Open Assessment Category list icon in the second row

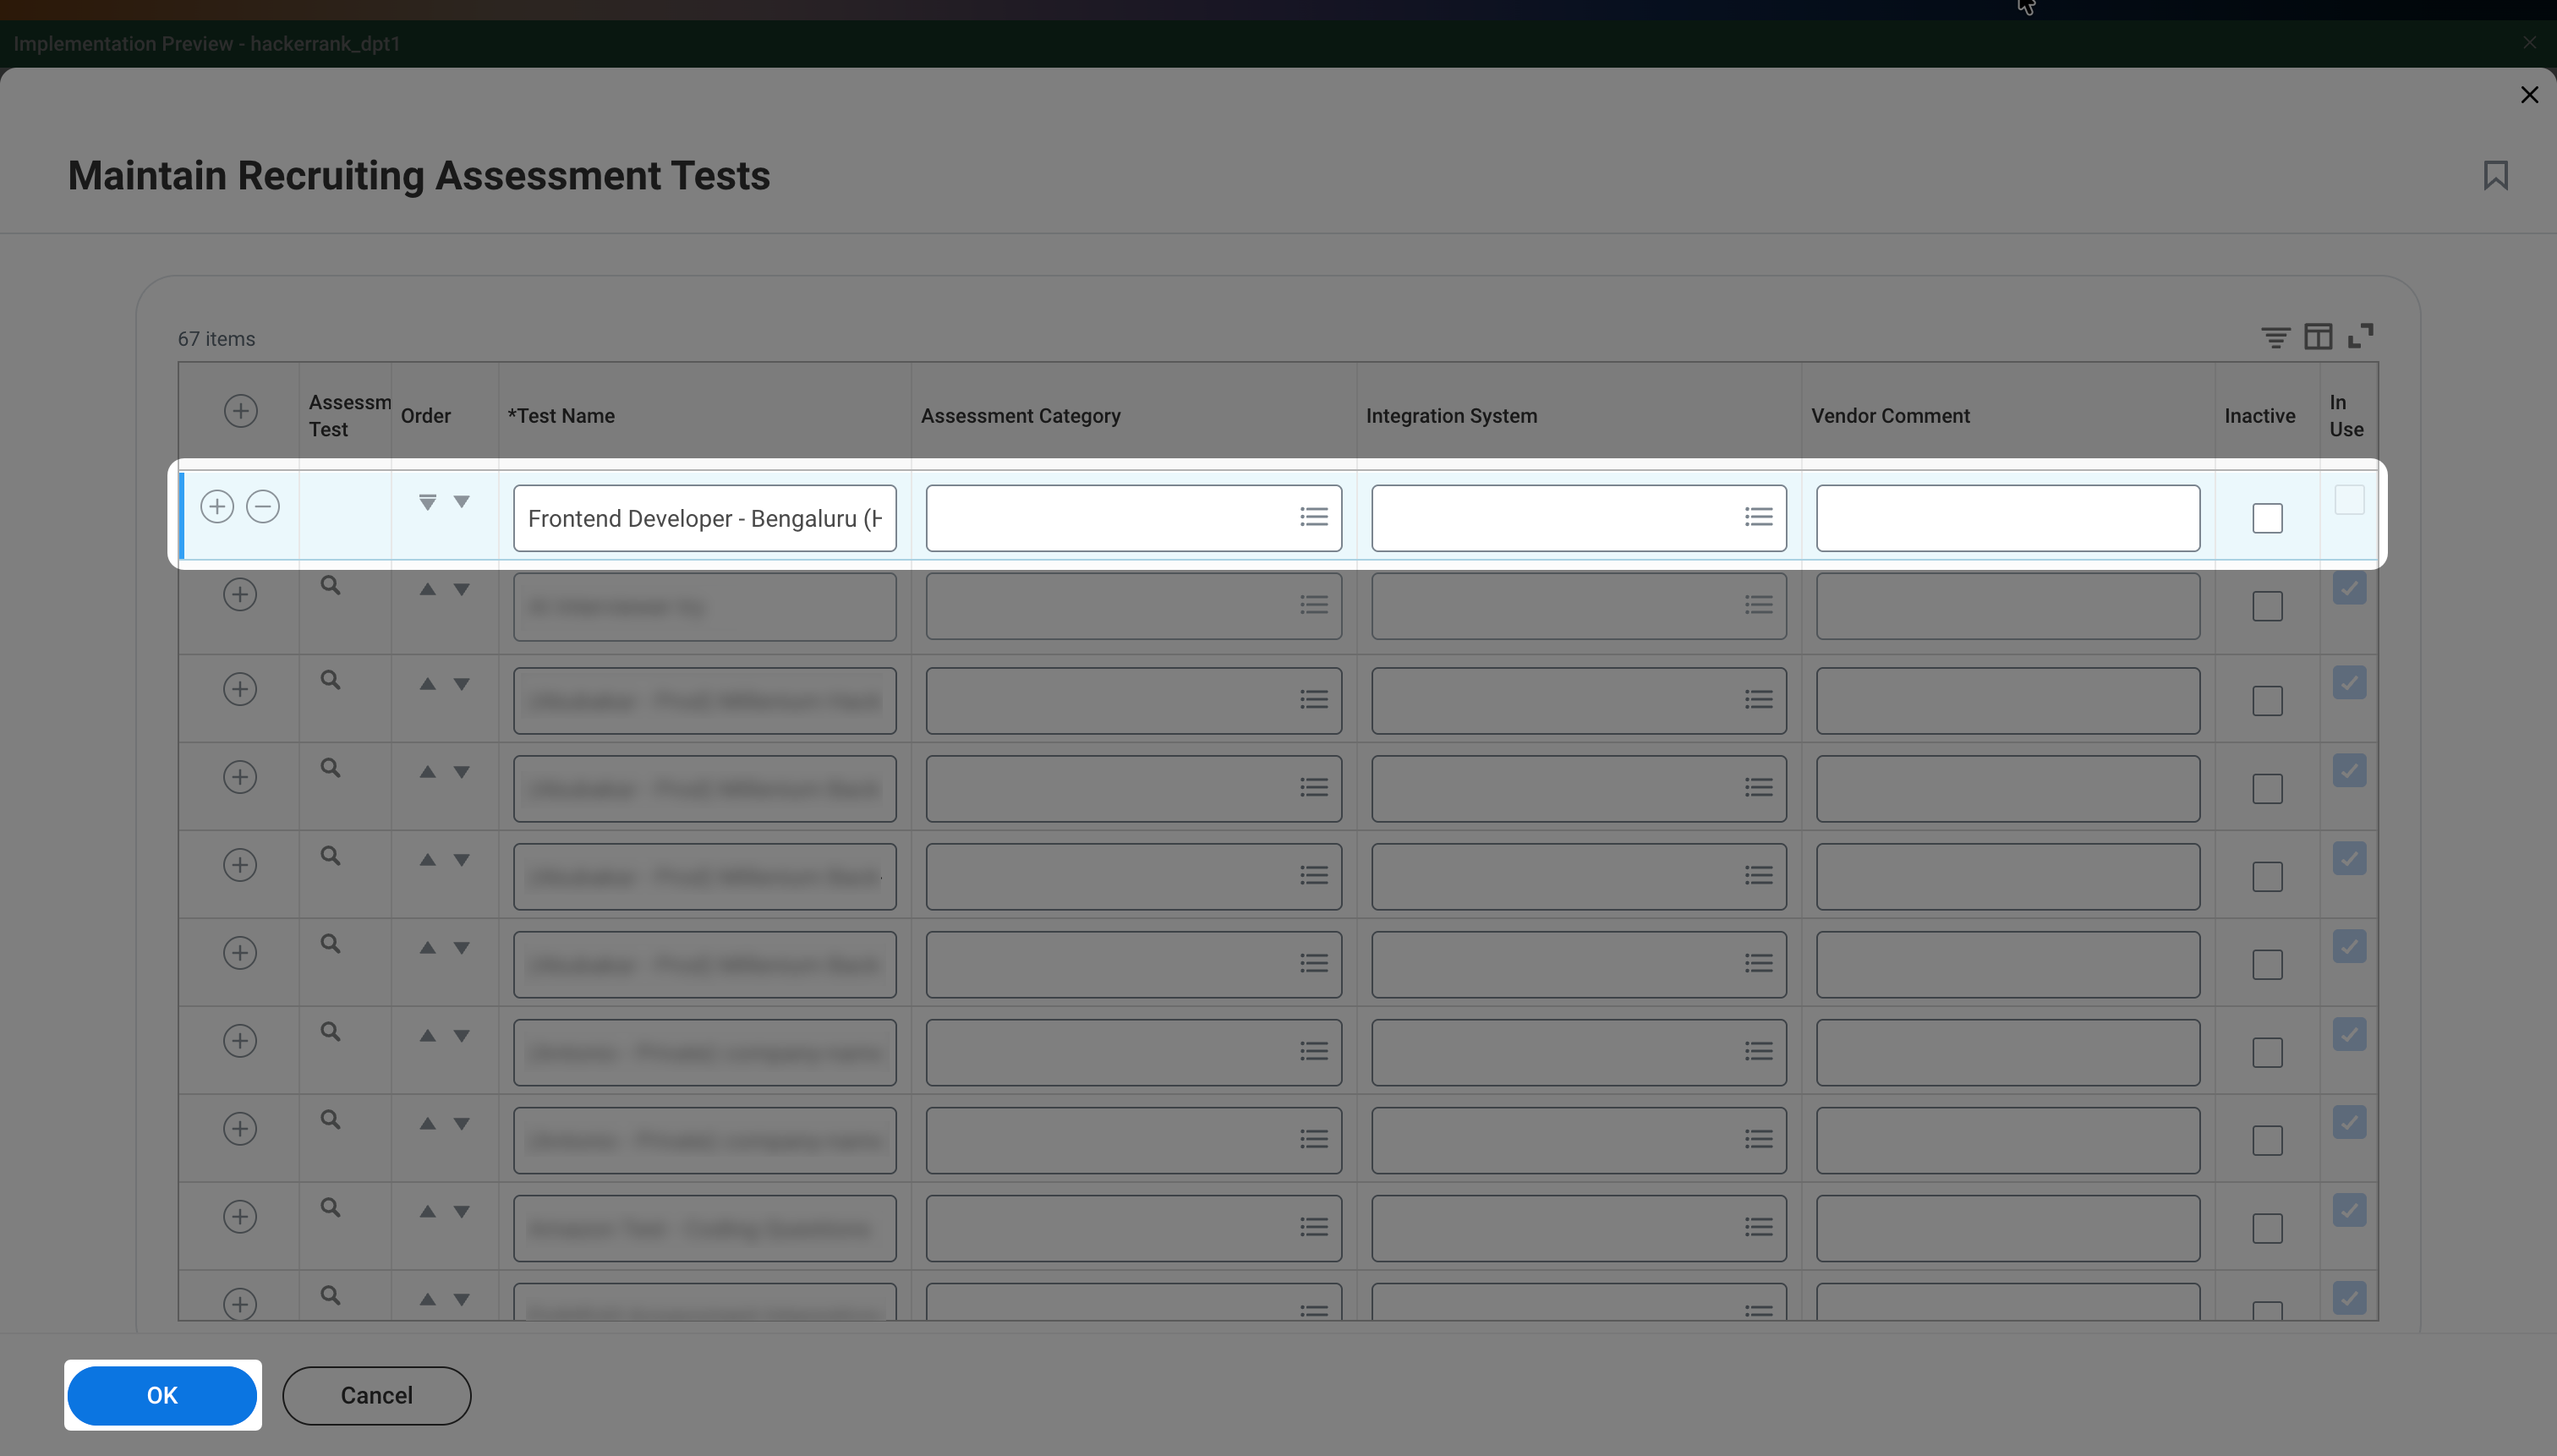coord(1313,605)
